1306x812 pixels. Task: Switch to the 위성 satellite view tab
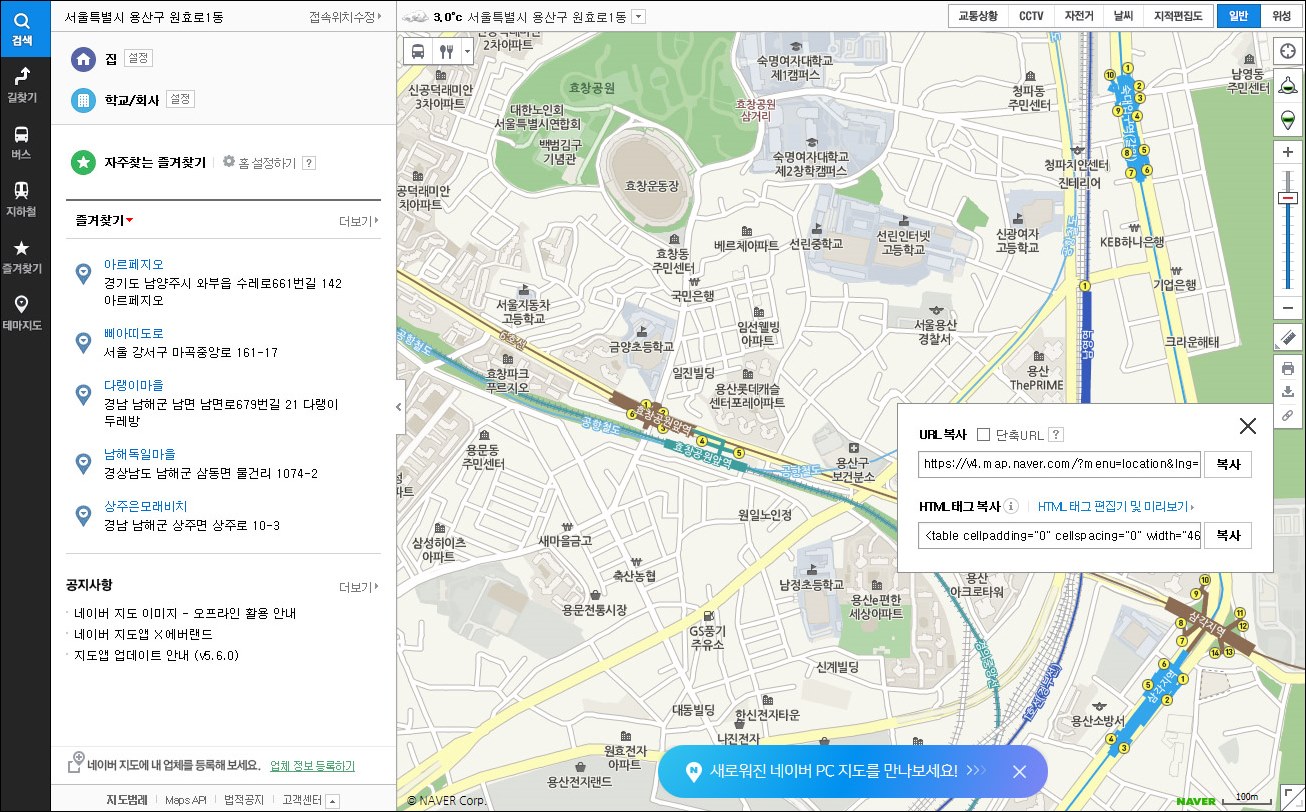pos(1281,16)
